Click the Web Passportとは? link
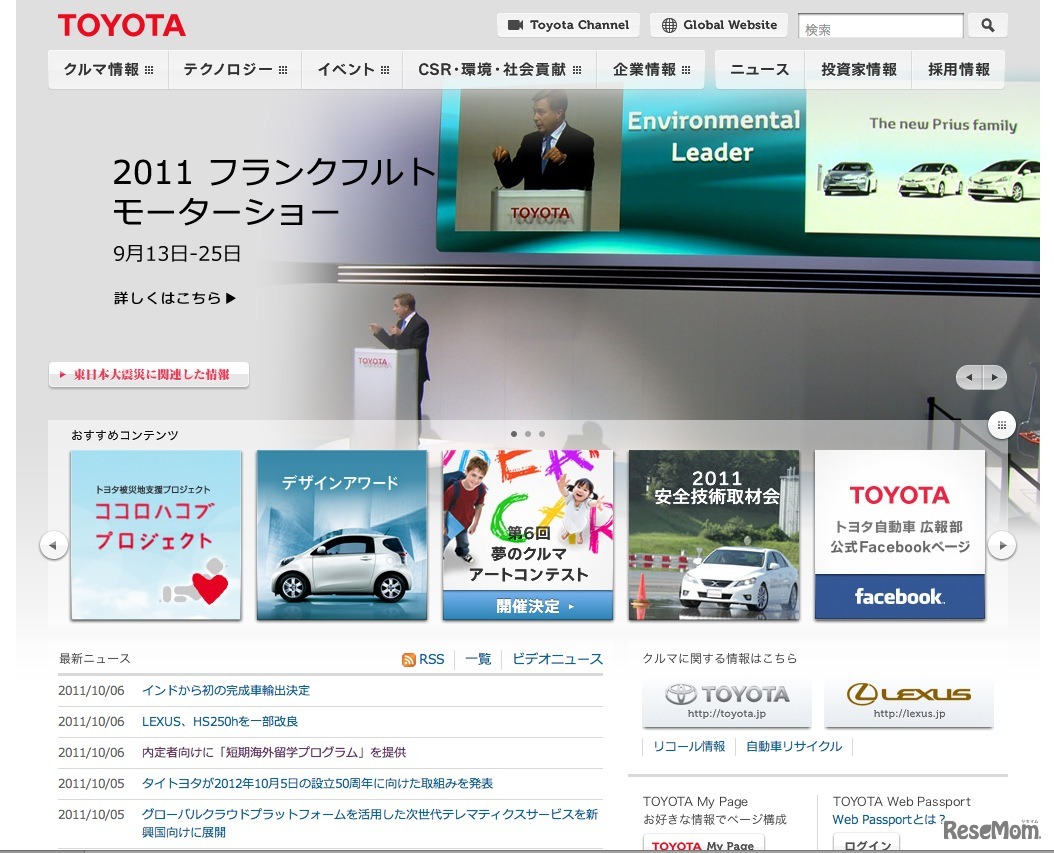1054x853 pixels. click(889, 819)
